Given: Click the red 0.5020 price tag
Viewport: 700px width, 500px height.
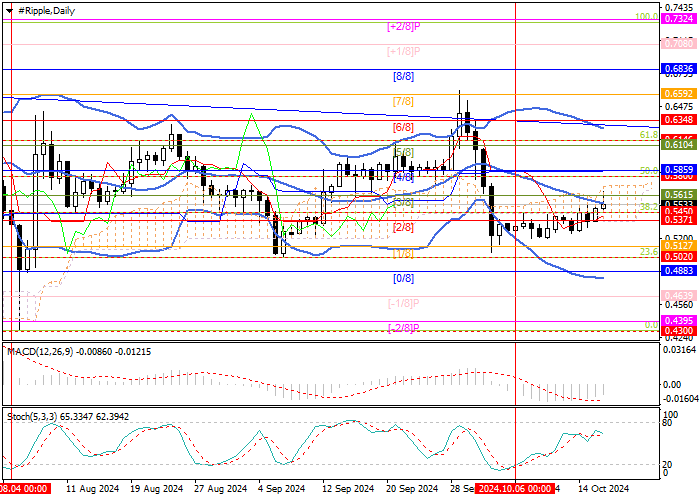Looking at the screenshot, I should (679, 257).
